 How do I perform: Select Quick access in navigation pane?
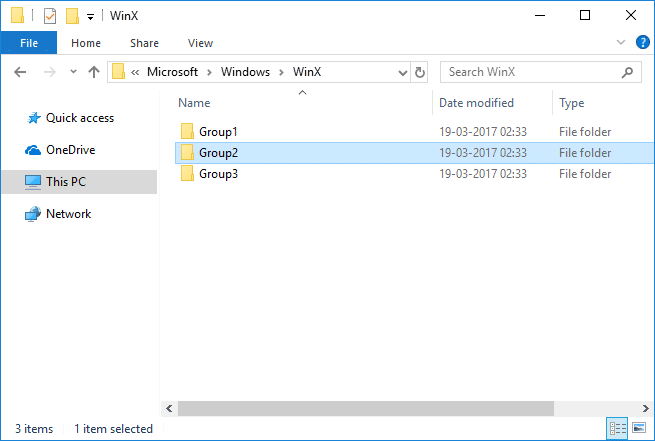pos(80,117)
